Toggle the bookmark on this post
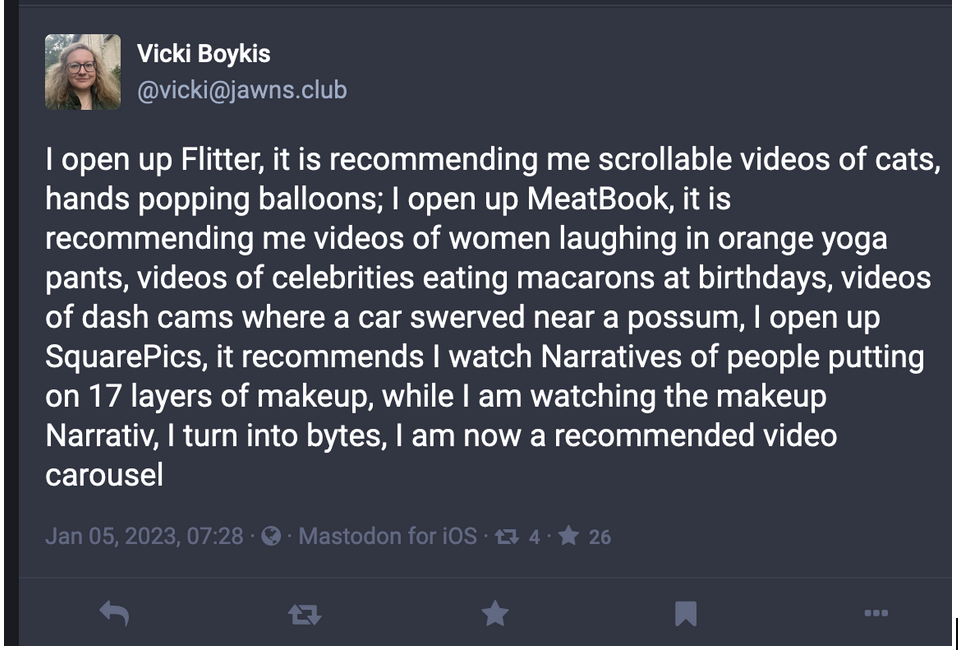 click(x=686, y=613)
